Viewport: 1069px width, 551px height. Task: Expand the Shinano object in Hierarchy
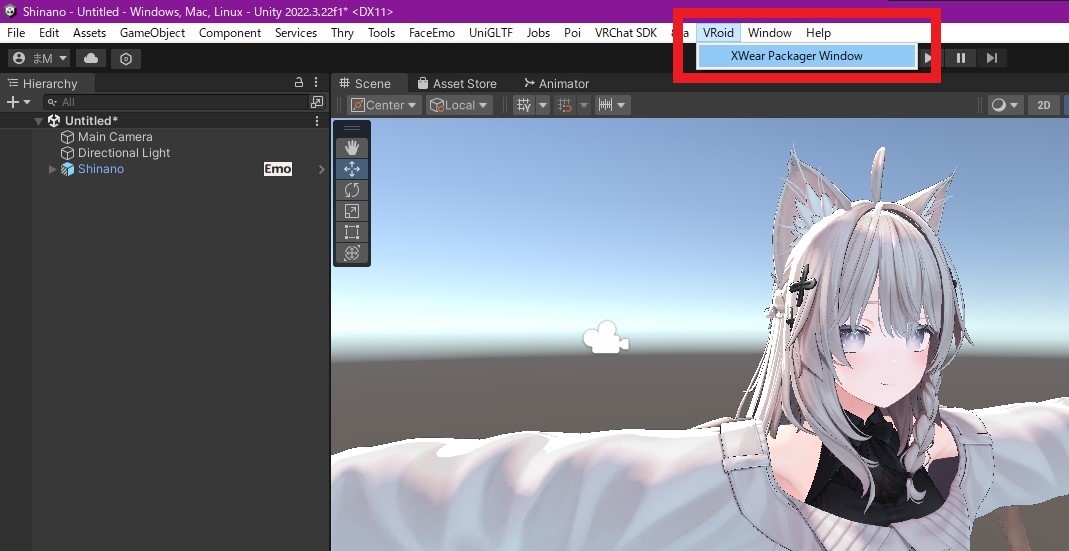click(x=52, y=169)
